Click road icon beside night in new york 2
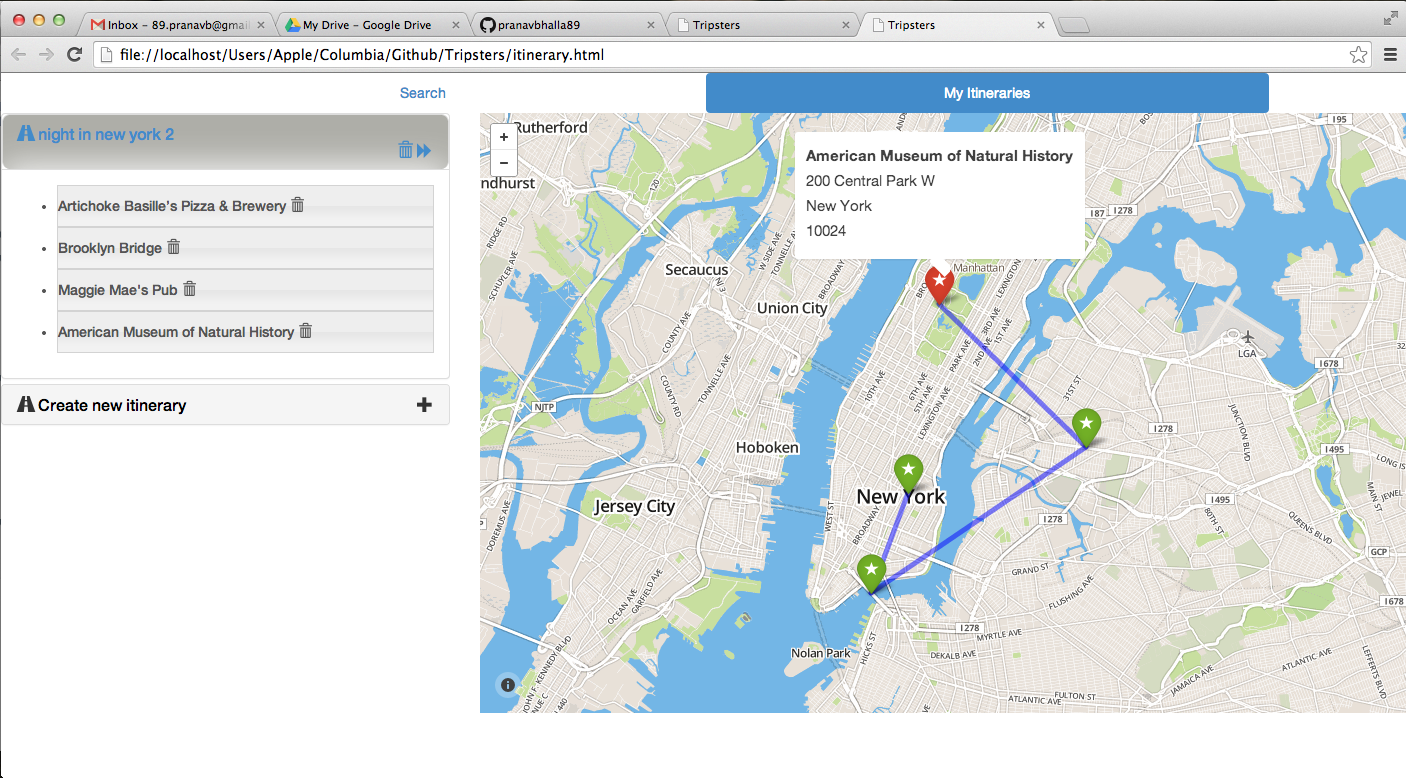 tap(26, 133)
